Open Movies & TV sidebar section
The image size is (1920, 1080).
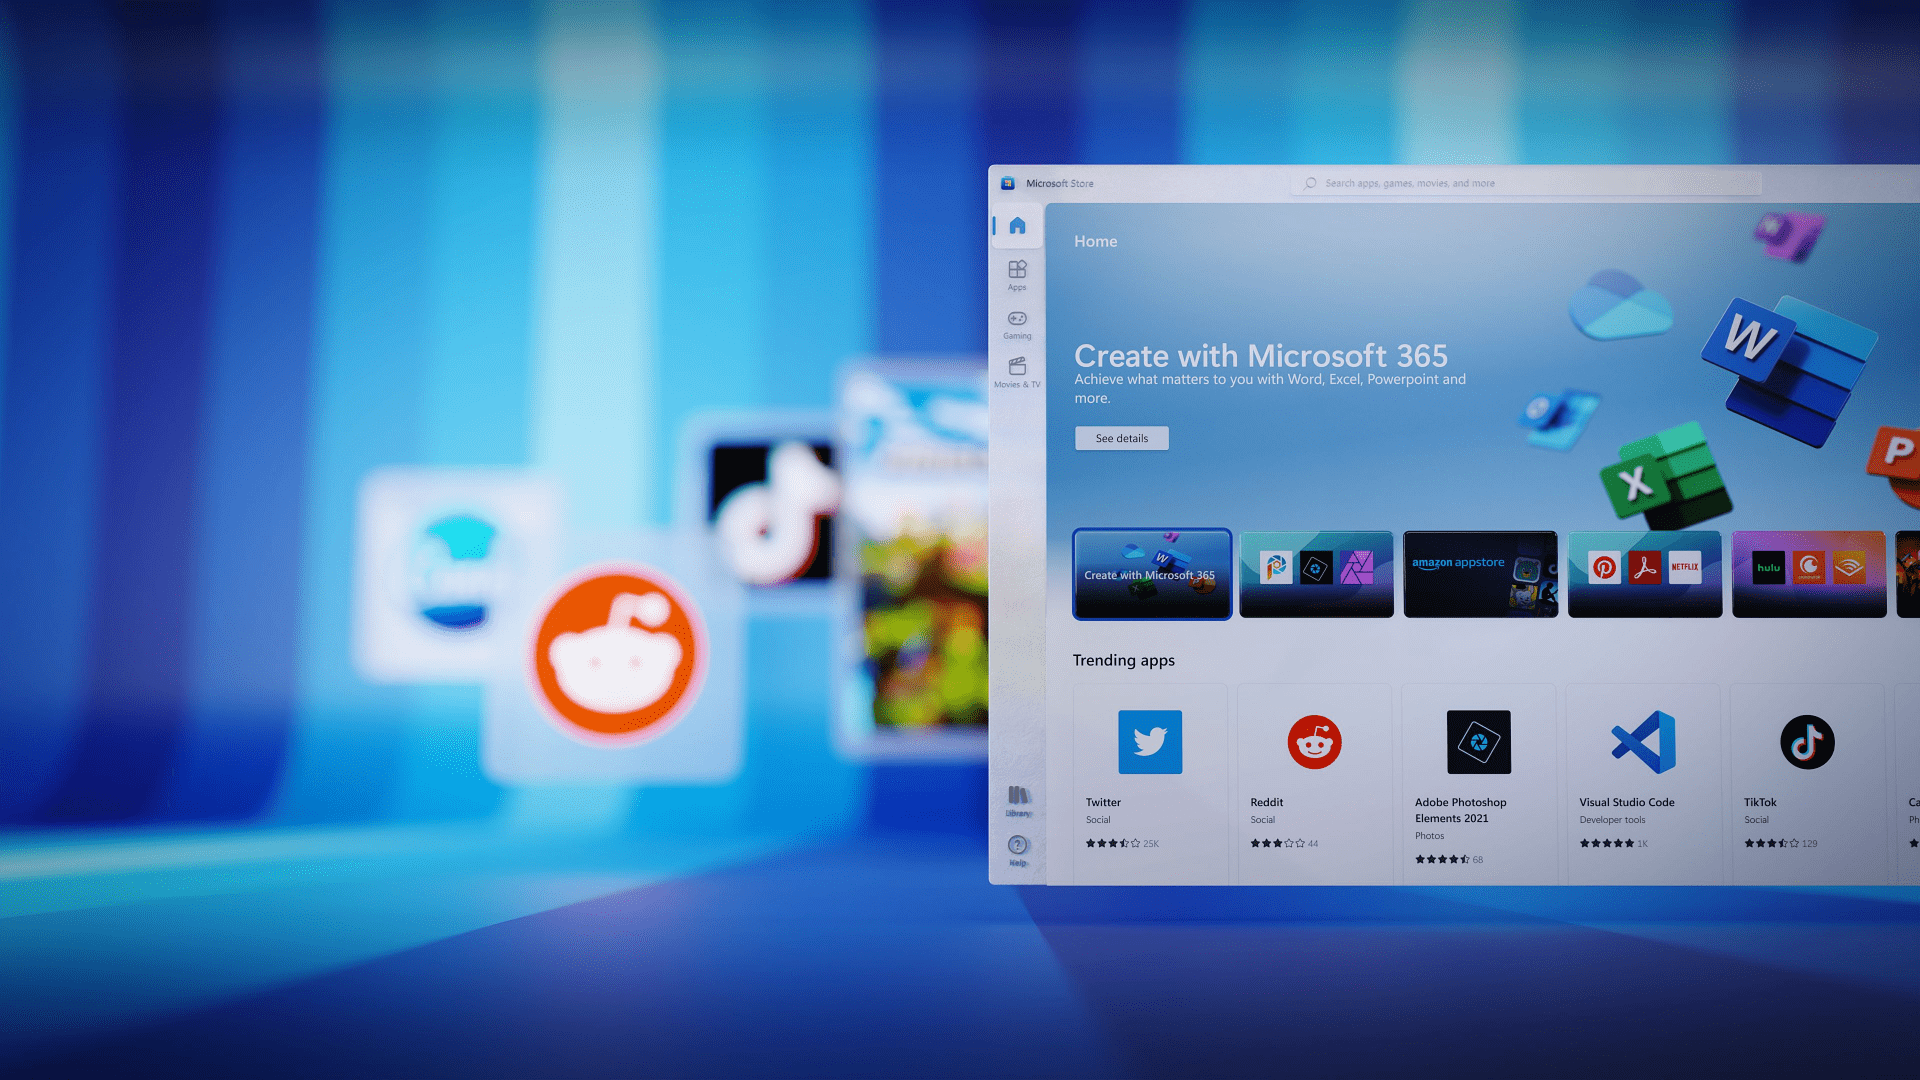(1017, 371)
